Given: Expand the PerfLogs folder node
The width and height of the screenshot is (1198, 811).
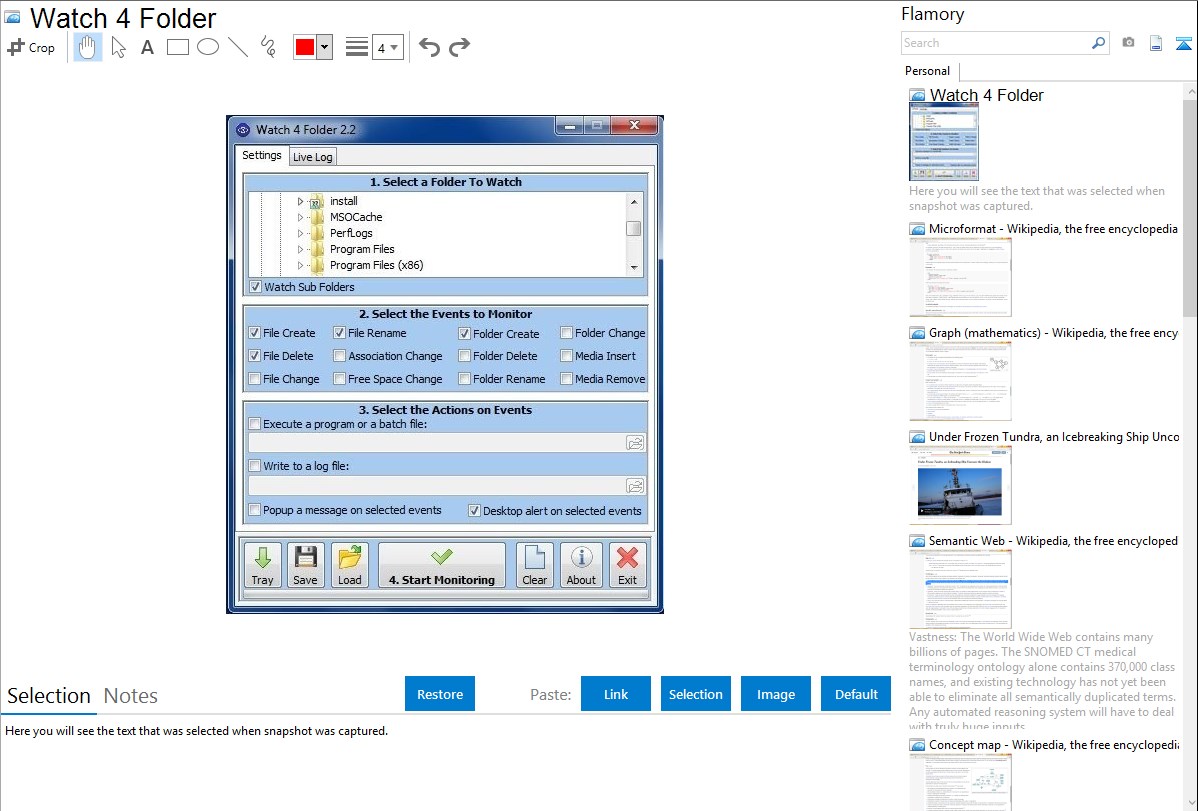Looking at the screenshot, I should (300, 233).
